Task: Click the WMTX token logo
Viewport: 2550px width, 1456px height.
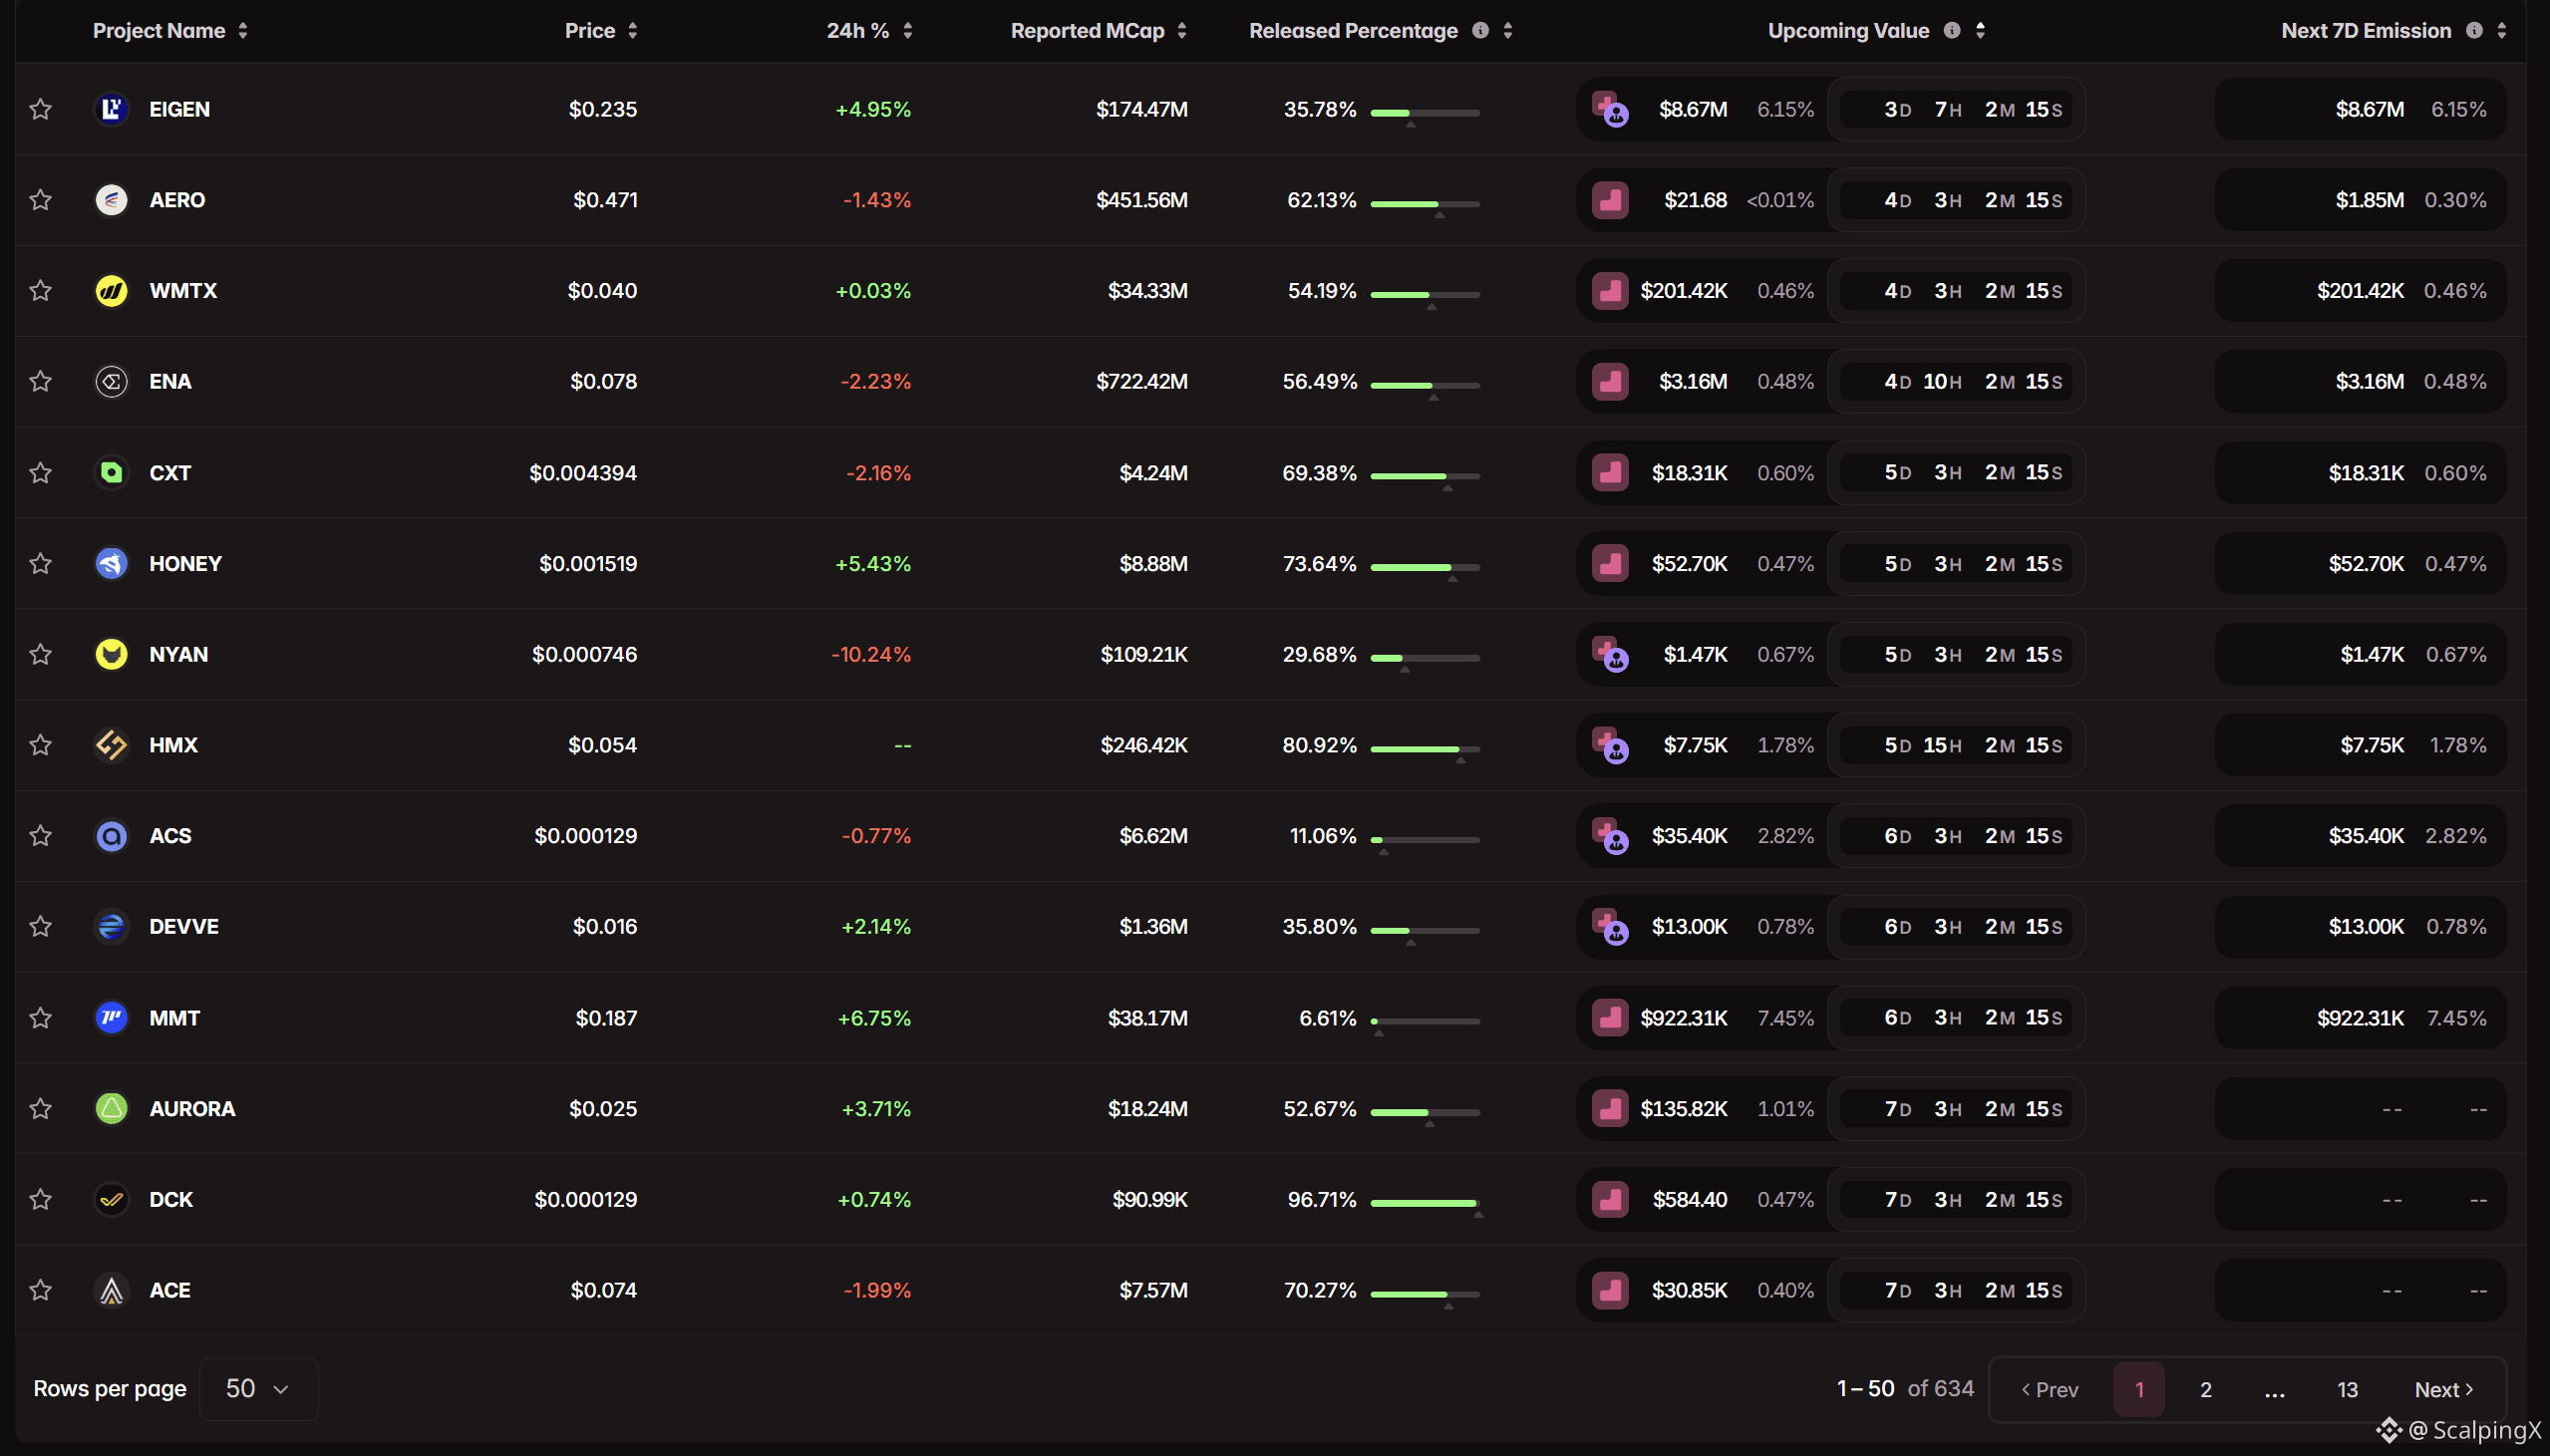Action: (x=111, y=291)
